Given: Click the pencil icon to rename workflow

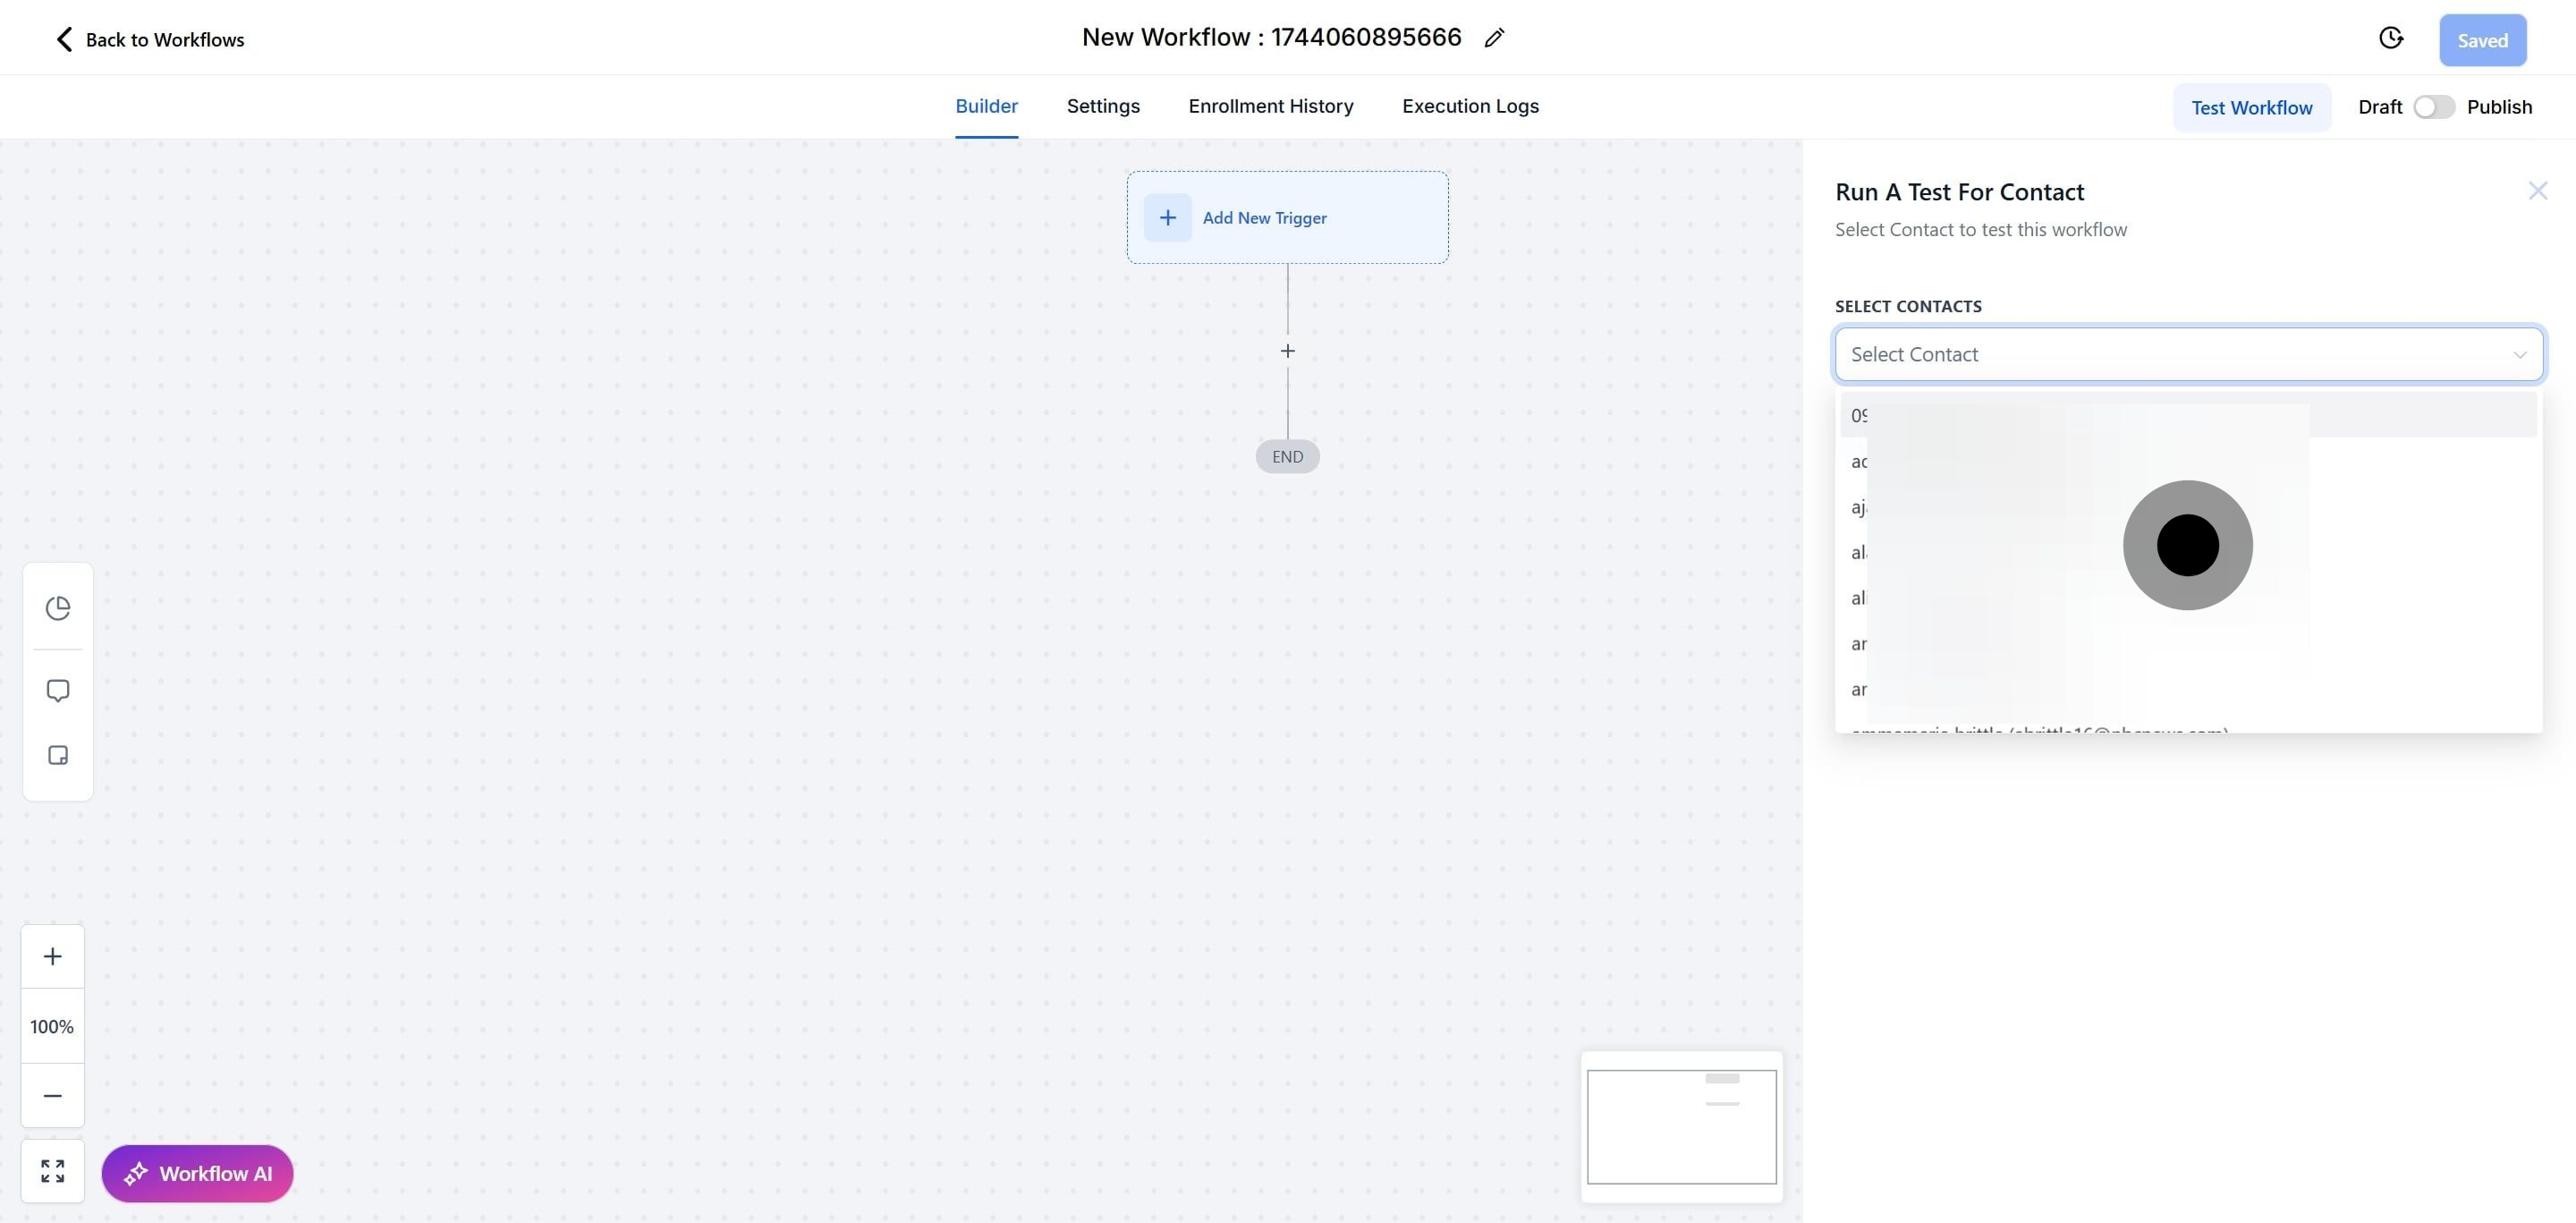Looking at the screenshot, I should 1494,38.
